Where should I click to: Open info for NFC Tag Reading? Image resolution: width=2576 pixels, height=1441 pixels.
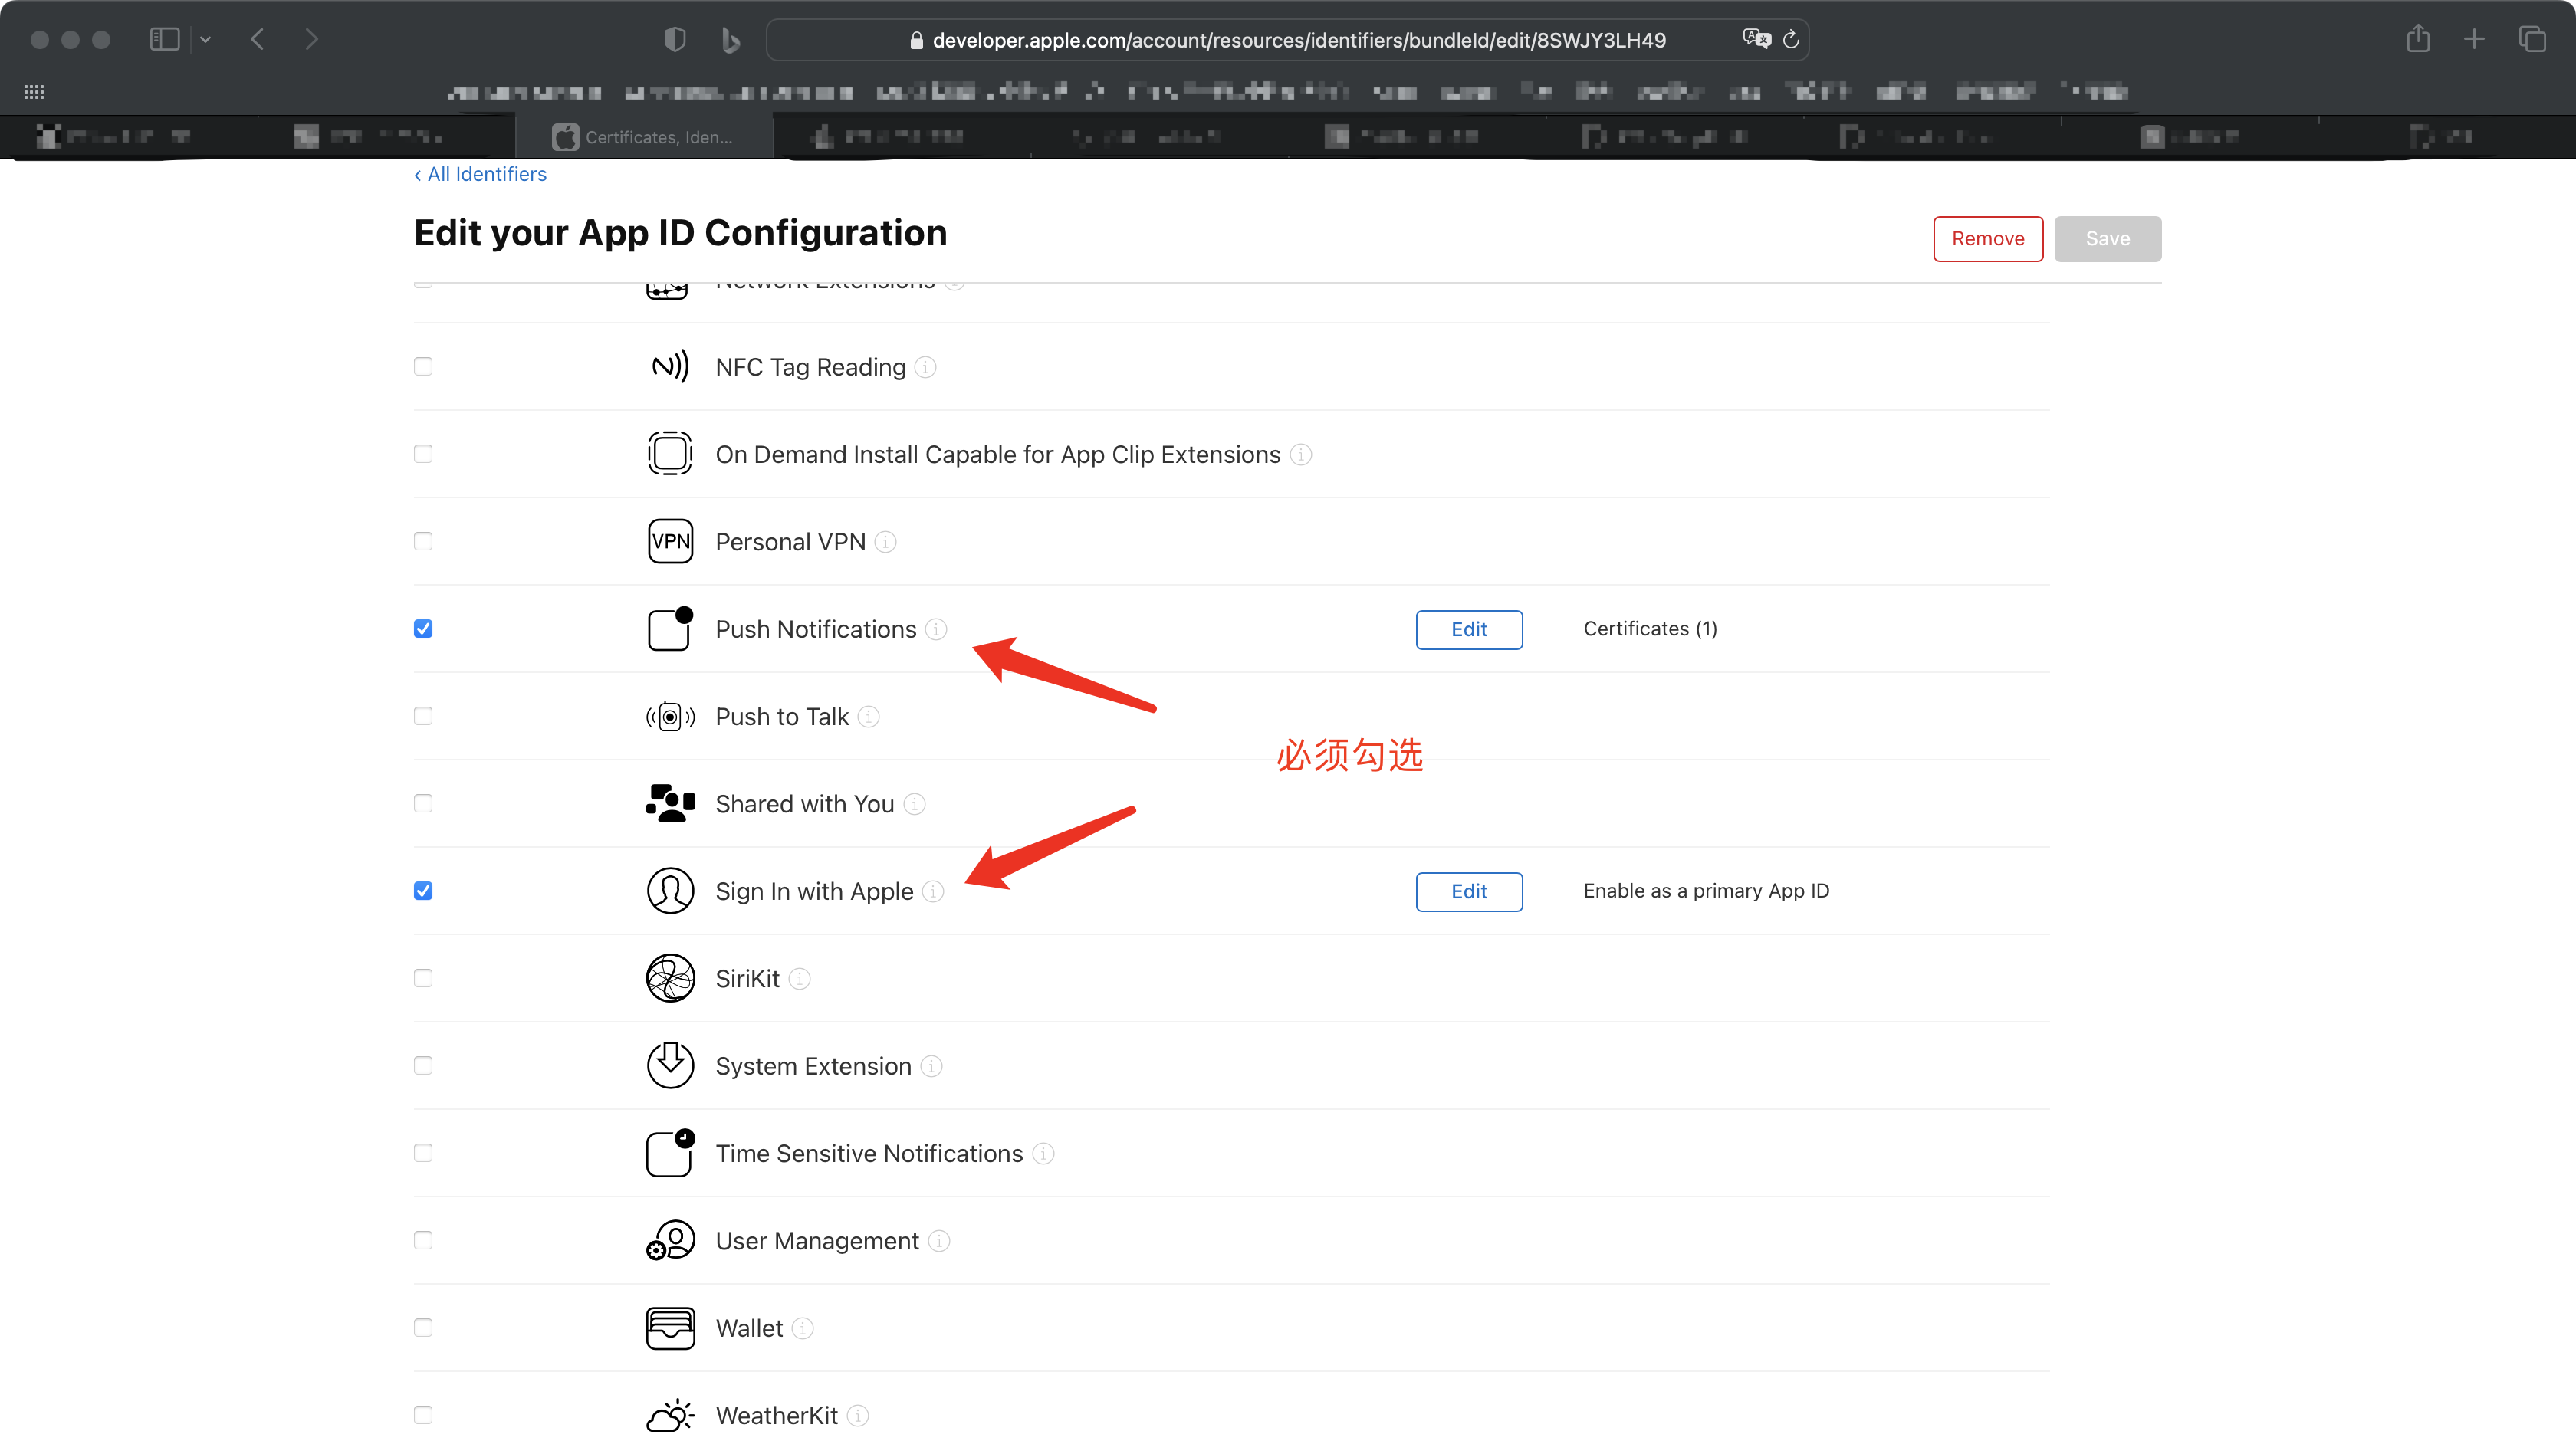tap(926, 367)
